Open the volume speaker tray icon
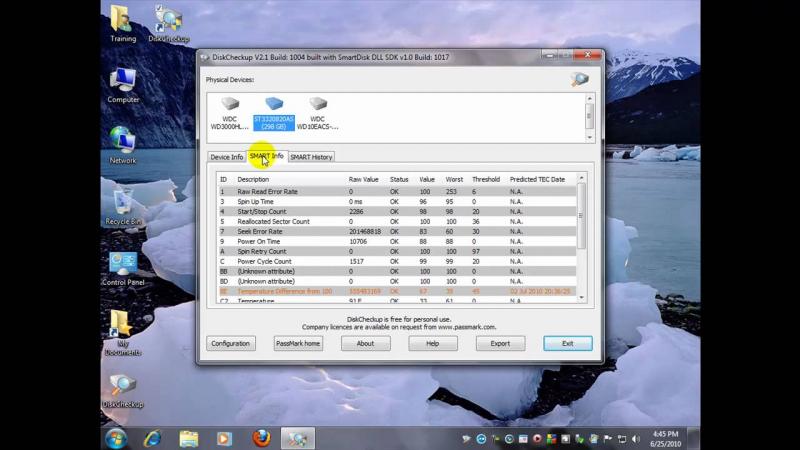800x450 pixels. (x=636, y=439)
